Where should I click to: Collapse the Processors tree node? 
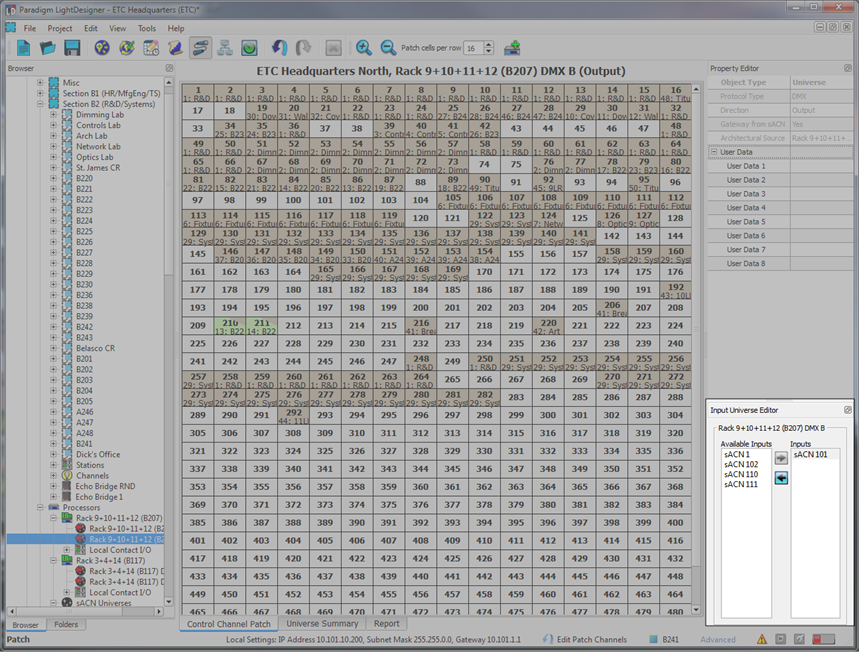click(x=40, y=507)
